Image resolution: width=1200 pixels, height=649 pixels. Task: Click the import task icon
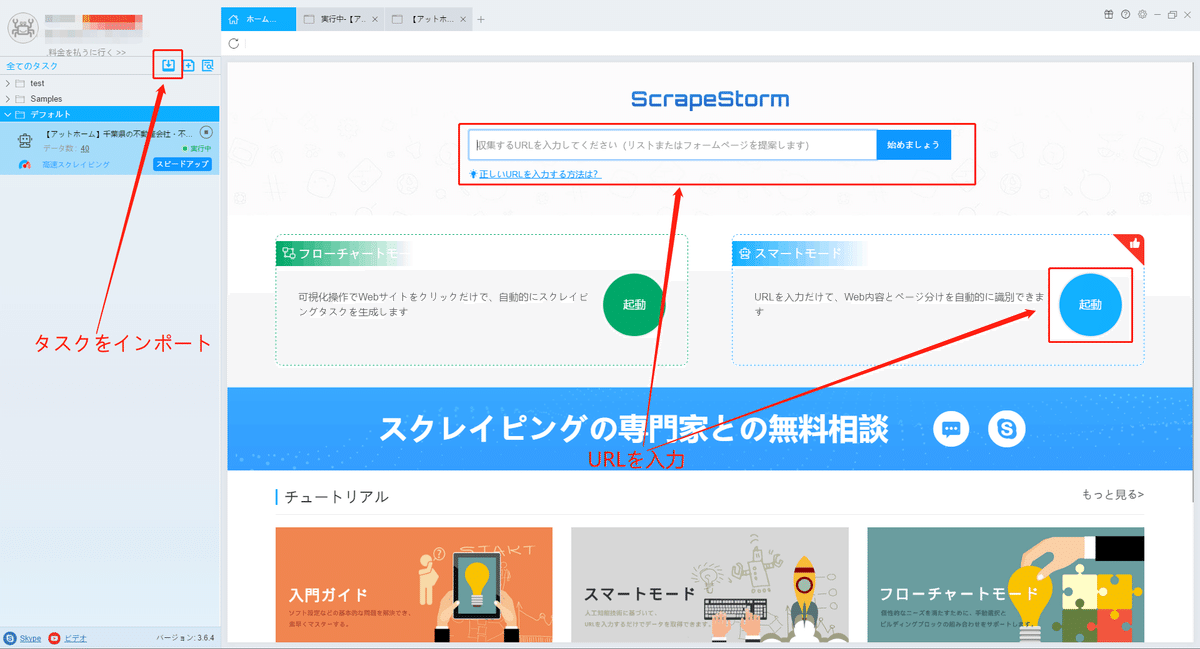pyautogui.click(x=167, y=64)
